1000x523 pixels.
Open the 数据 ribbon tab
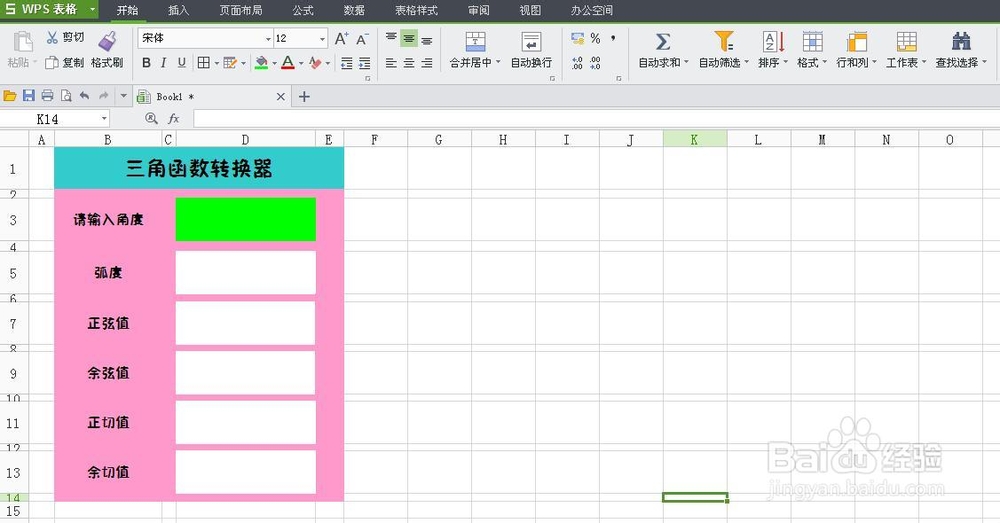354,10
